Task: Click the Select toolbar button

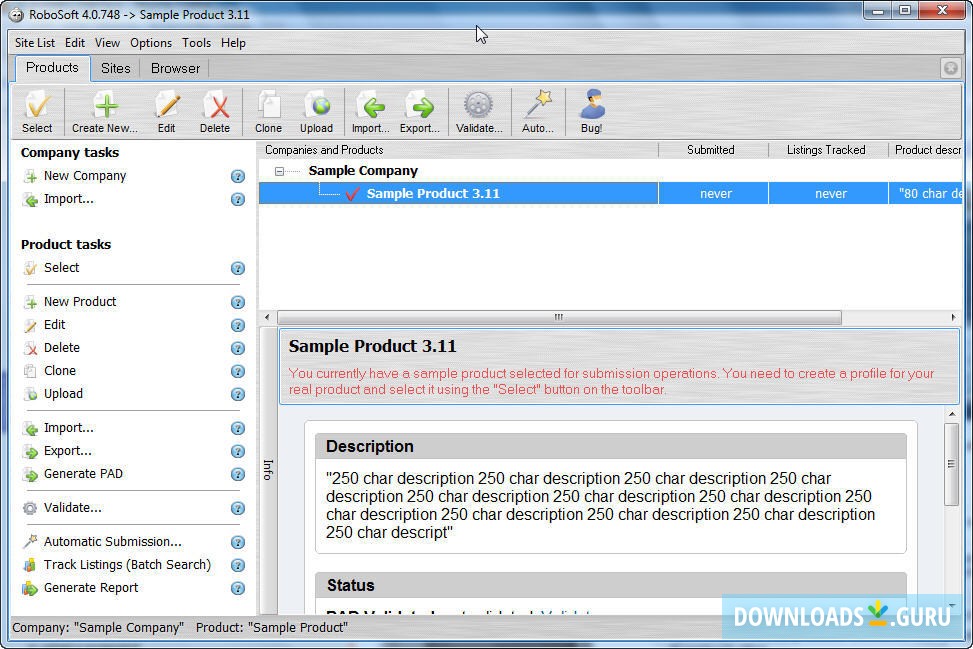Action: click(37, 112)
